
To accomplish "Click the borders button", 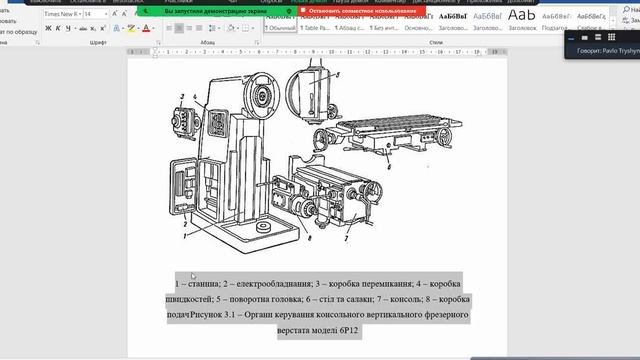I will click(245, 28).
